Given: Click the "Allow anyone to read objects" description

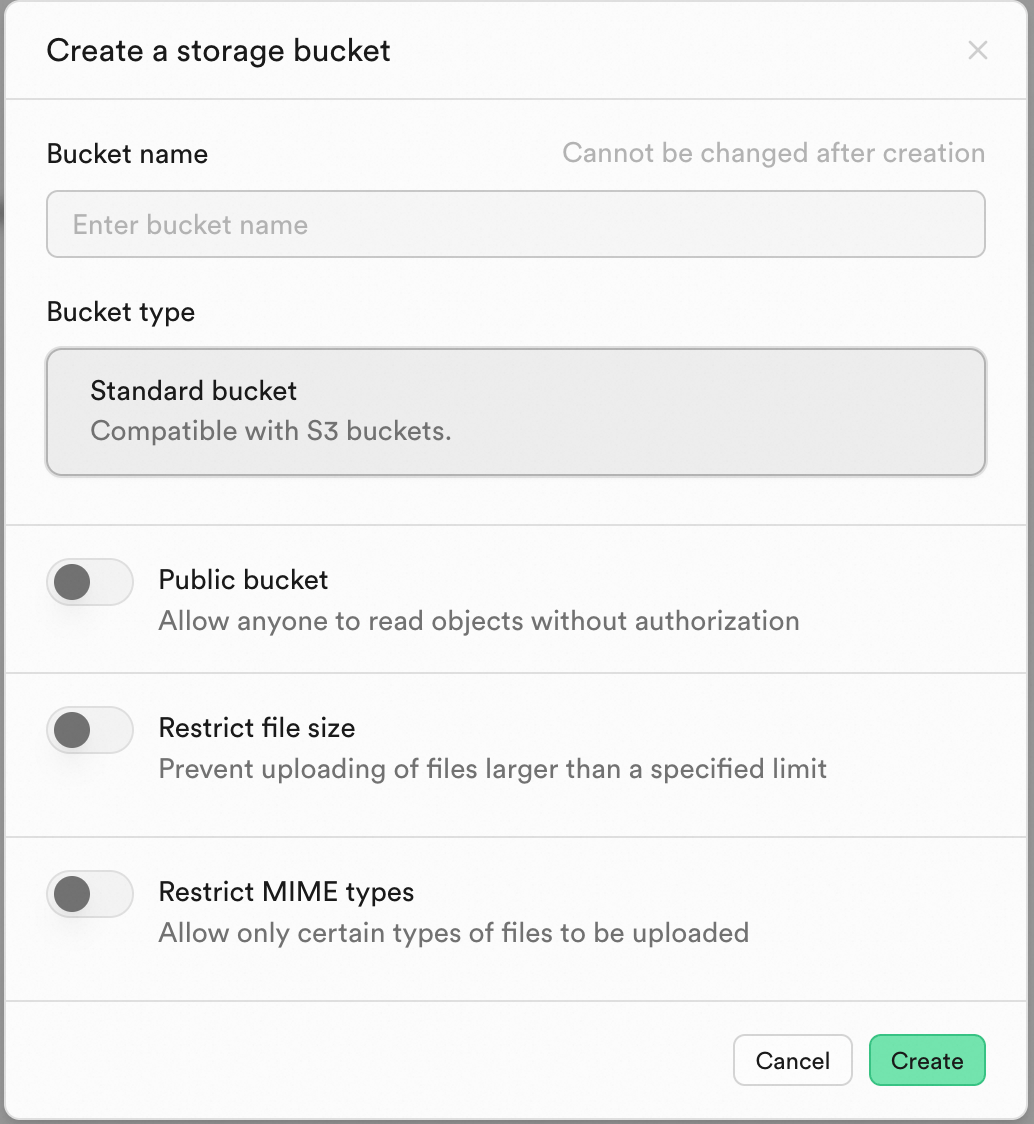Looking at the screenshot, I should (478, 621).
